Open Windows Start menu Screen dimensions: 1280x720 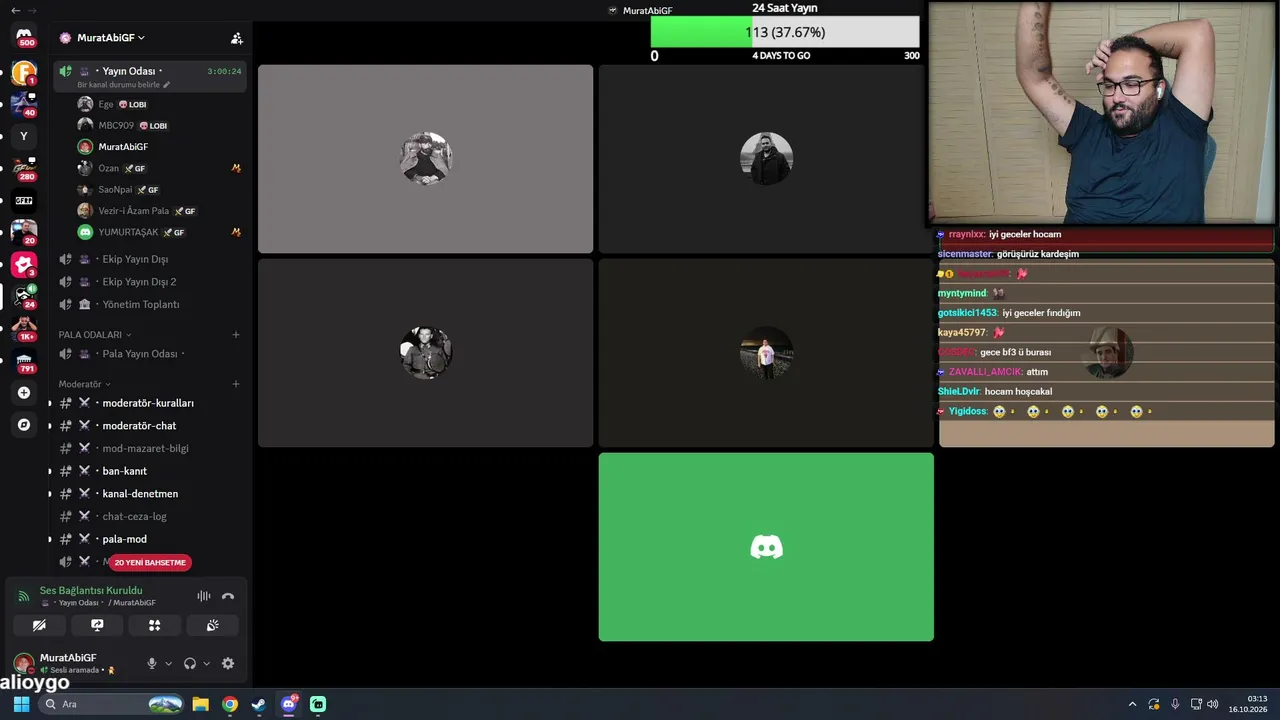(21, 704)
